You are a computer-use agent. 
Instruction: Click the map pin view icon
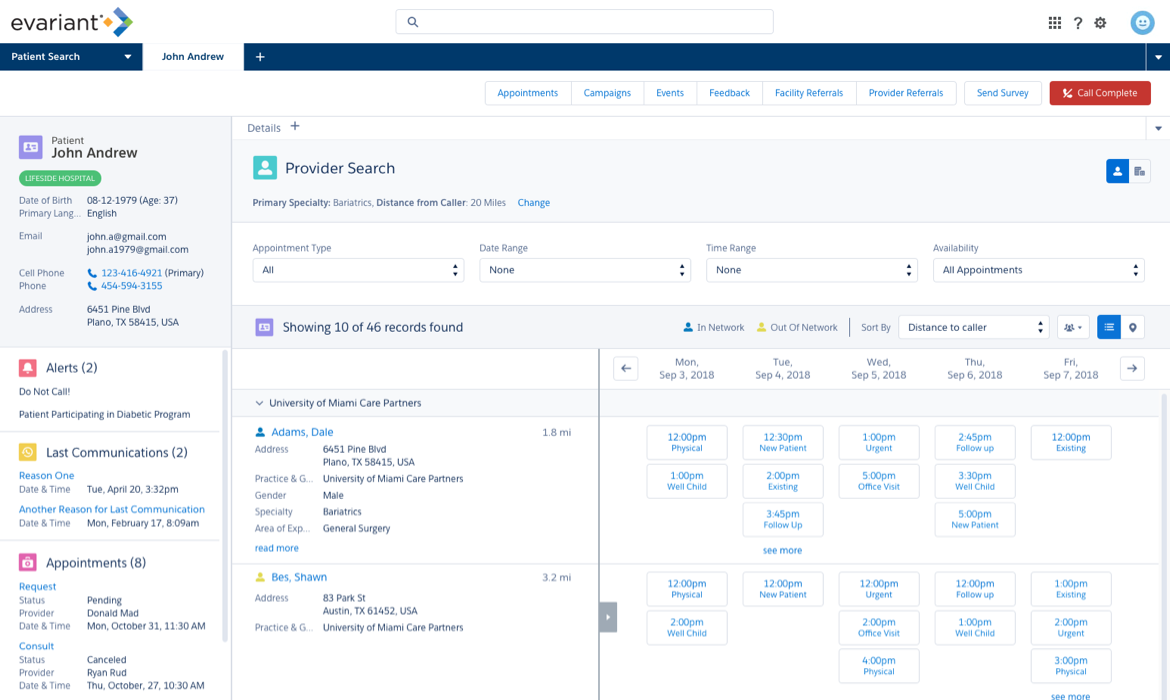click(1133, 327)
